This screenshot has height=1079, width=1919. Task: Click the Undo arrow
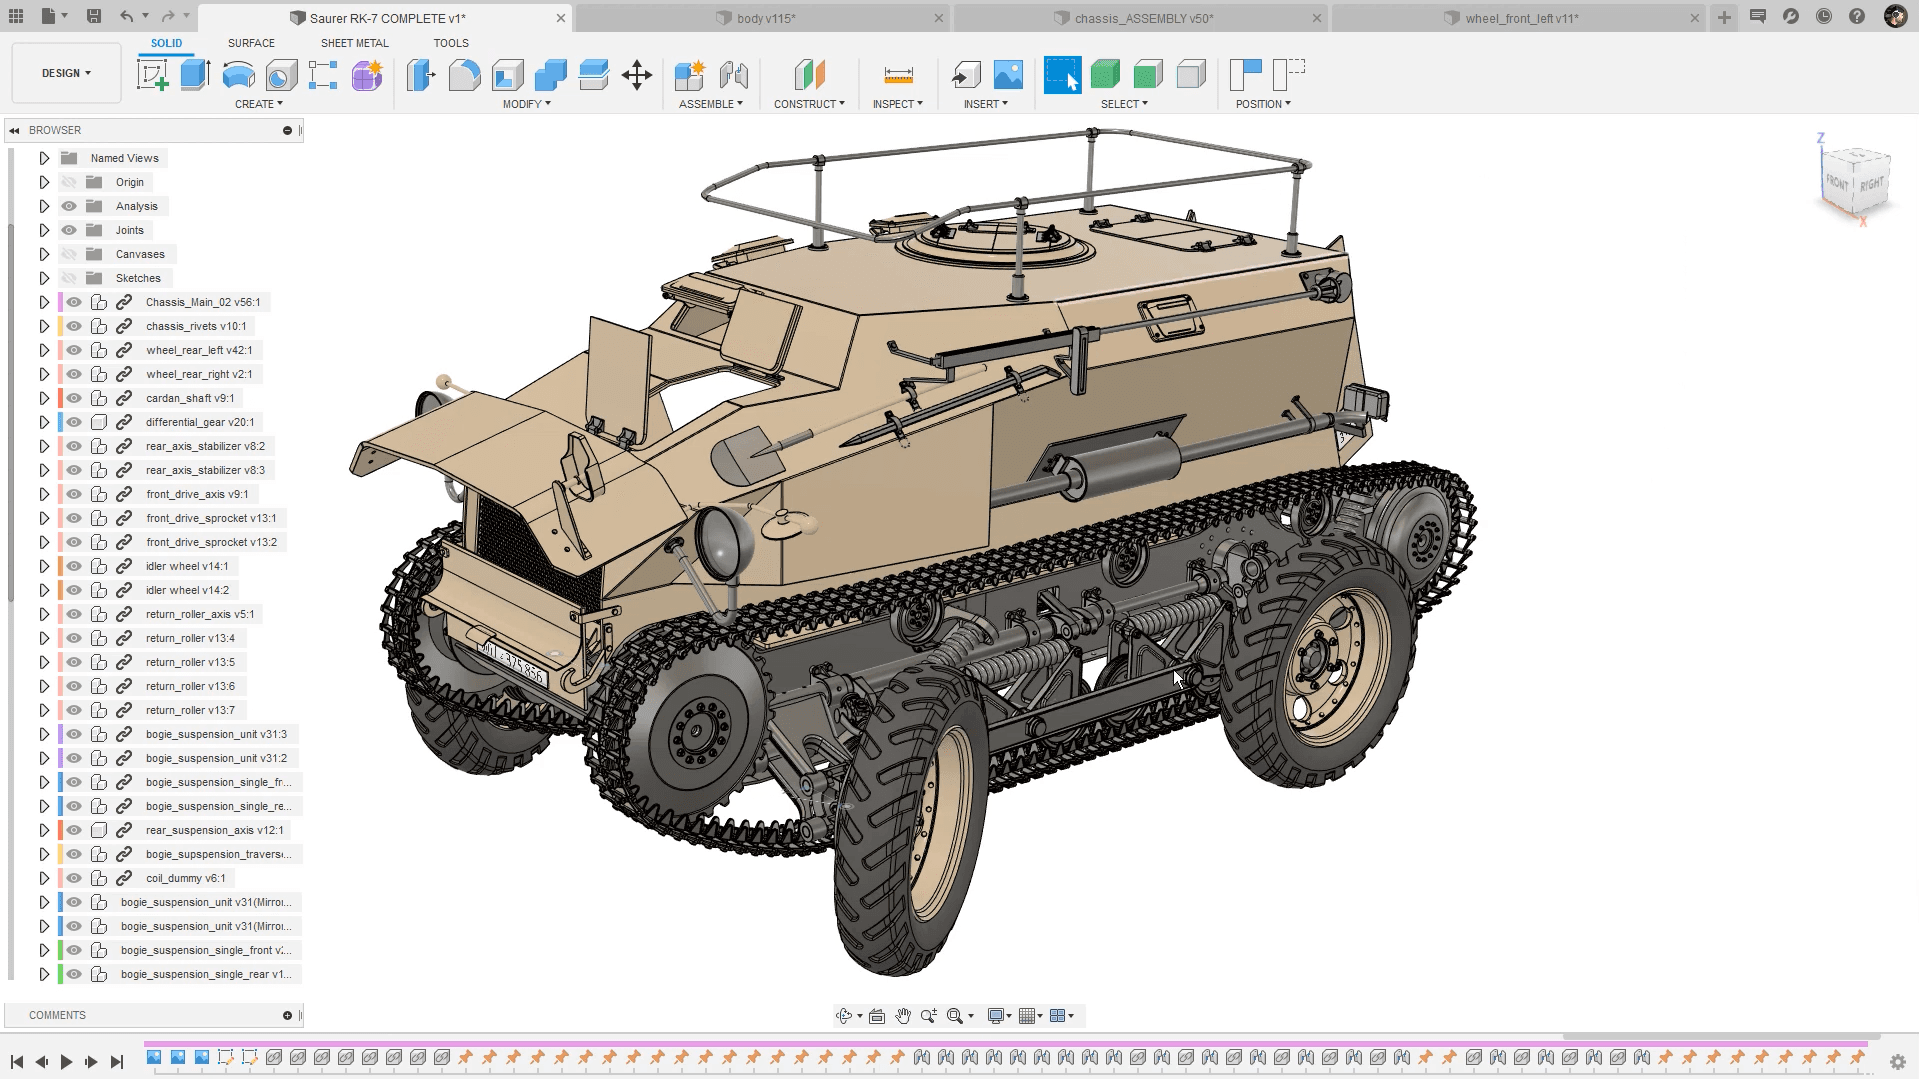coord(126,17)
